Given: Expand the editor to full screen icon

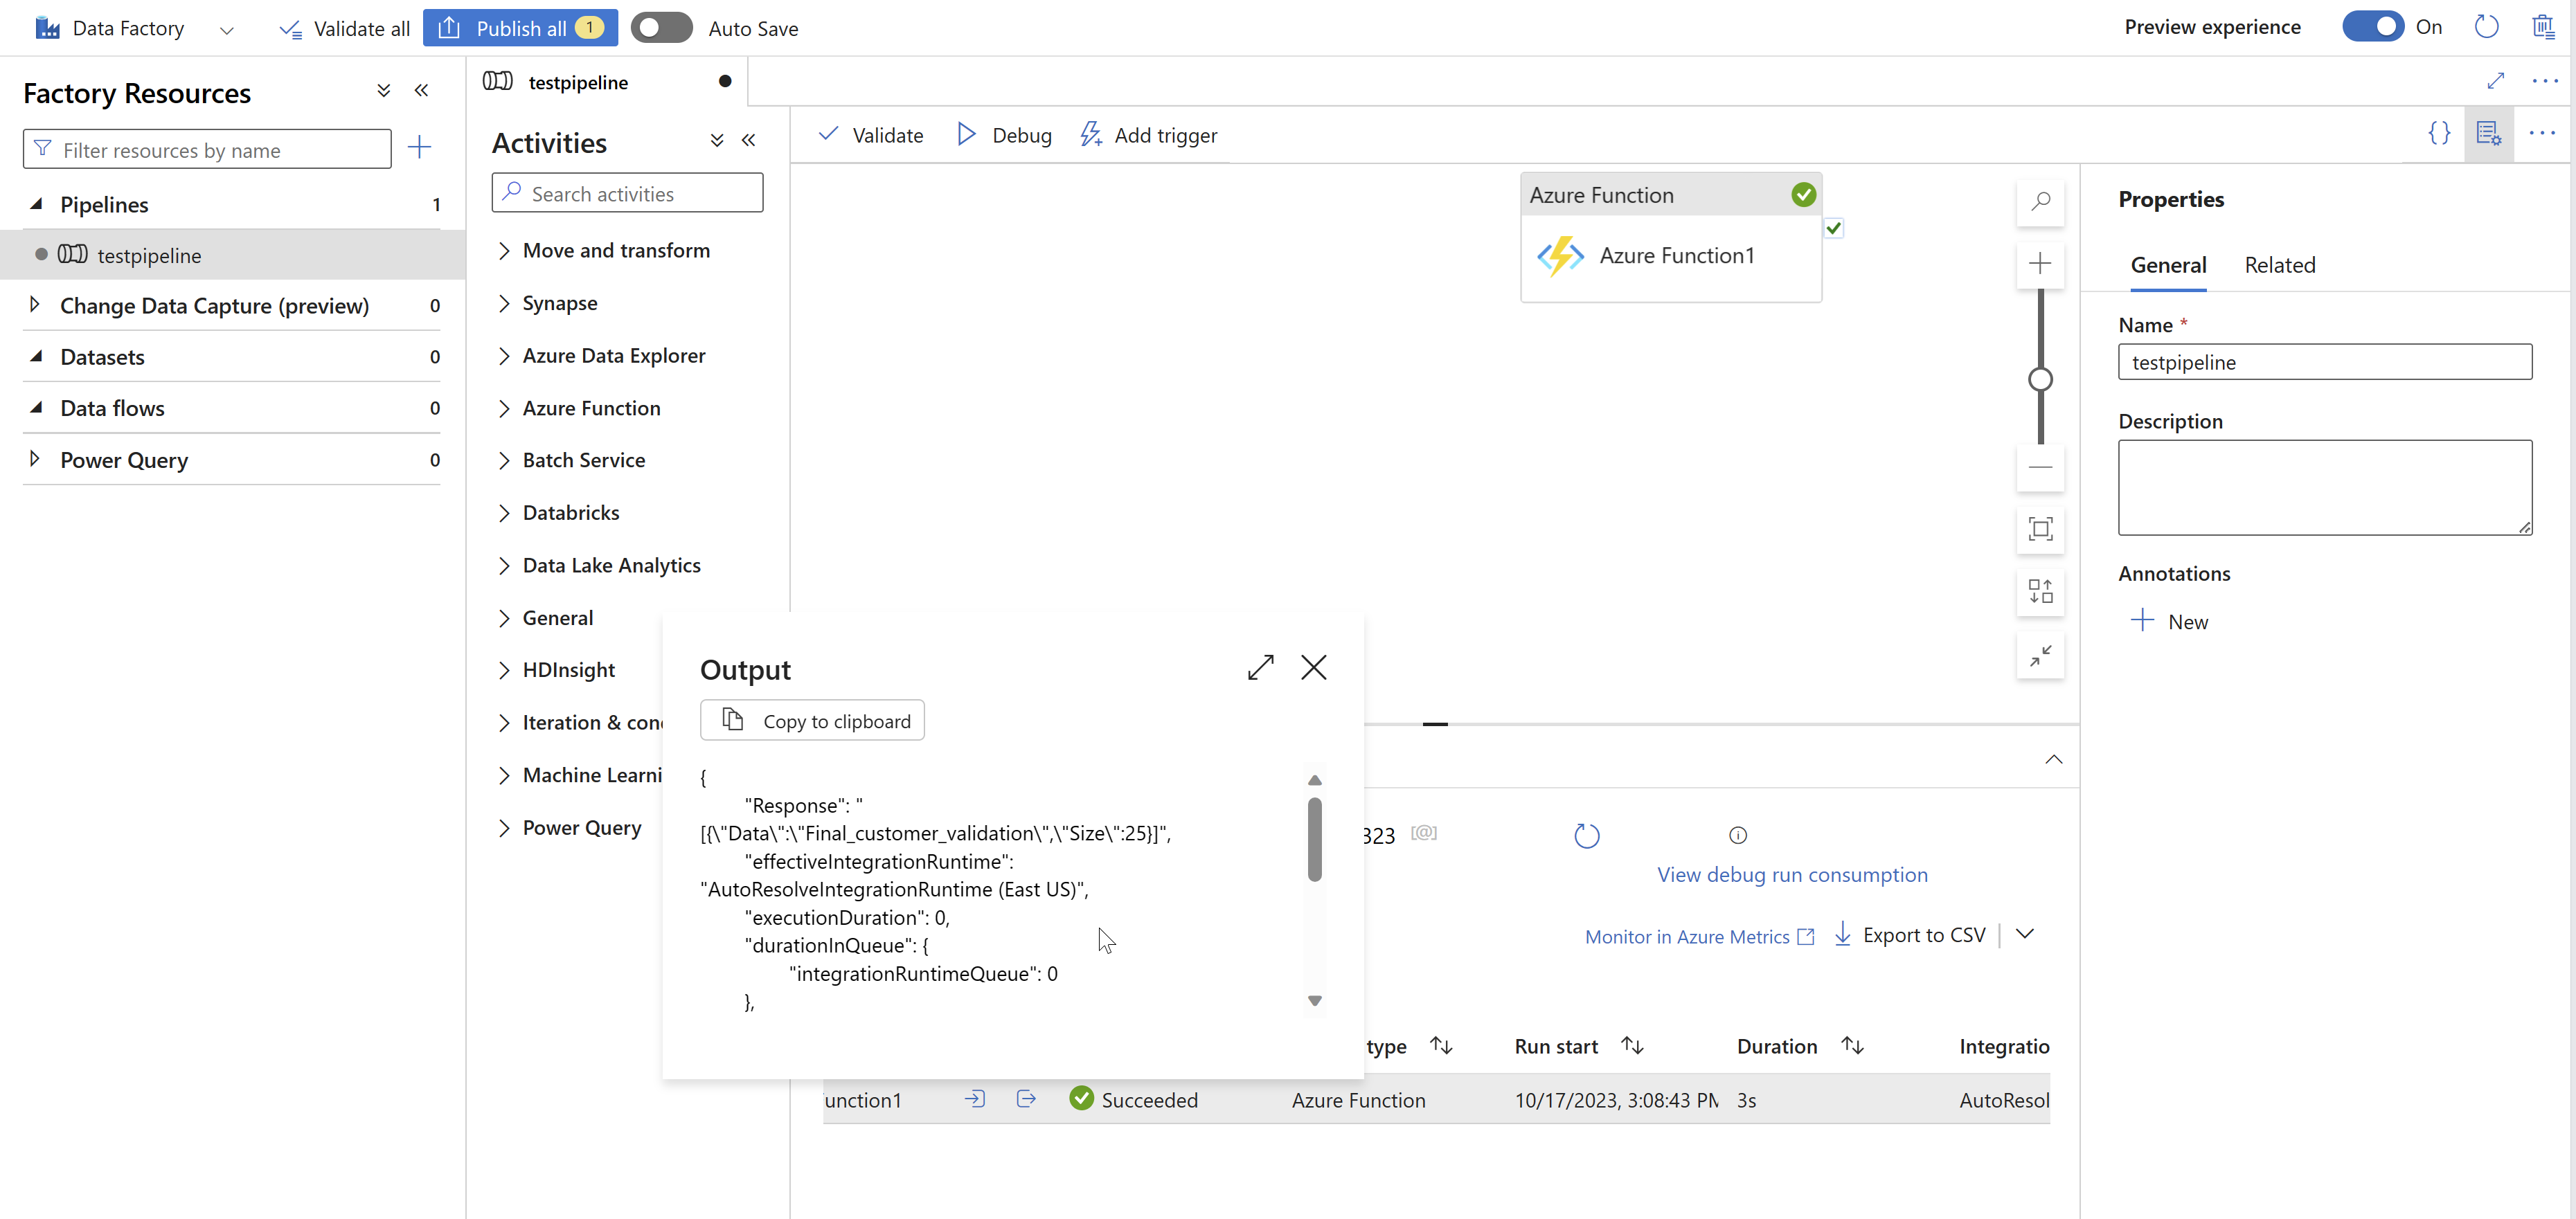Looking at the screenshot, I should point(2495,81).
